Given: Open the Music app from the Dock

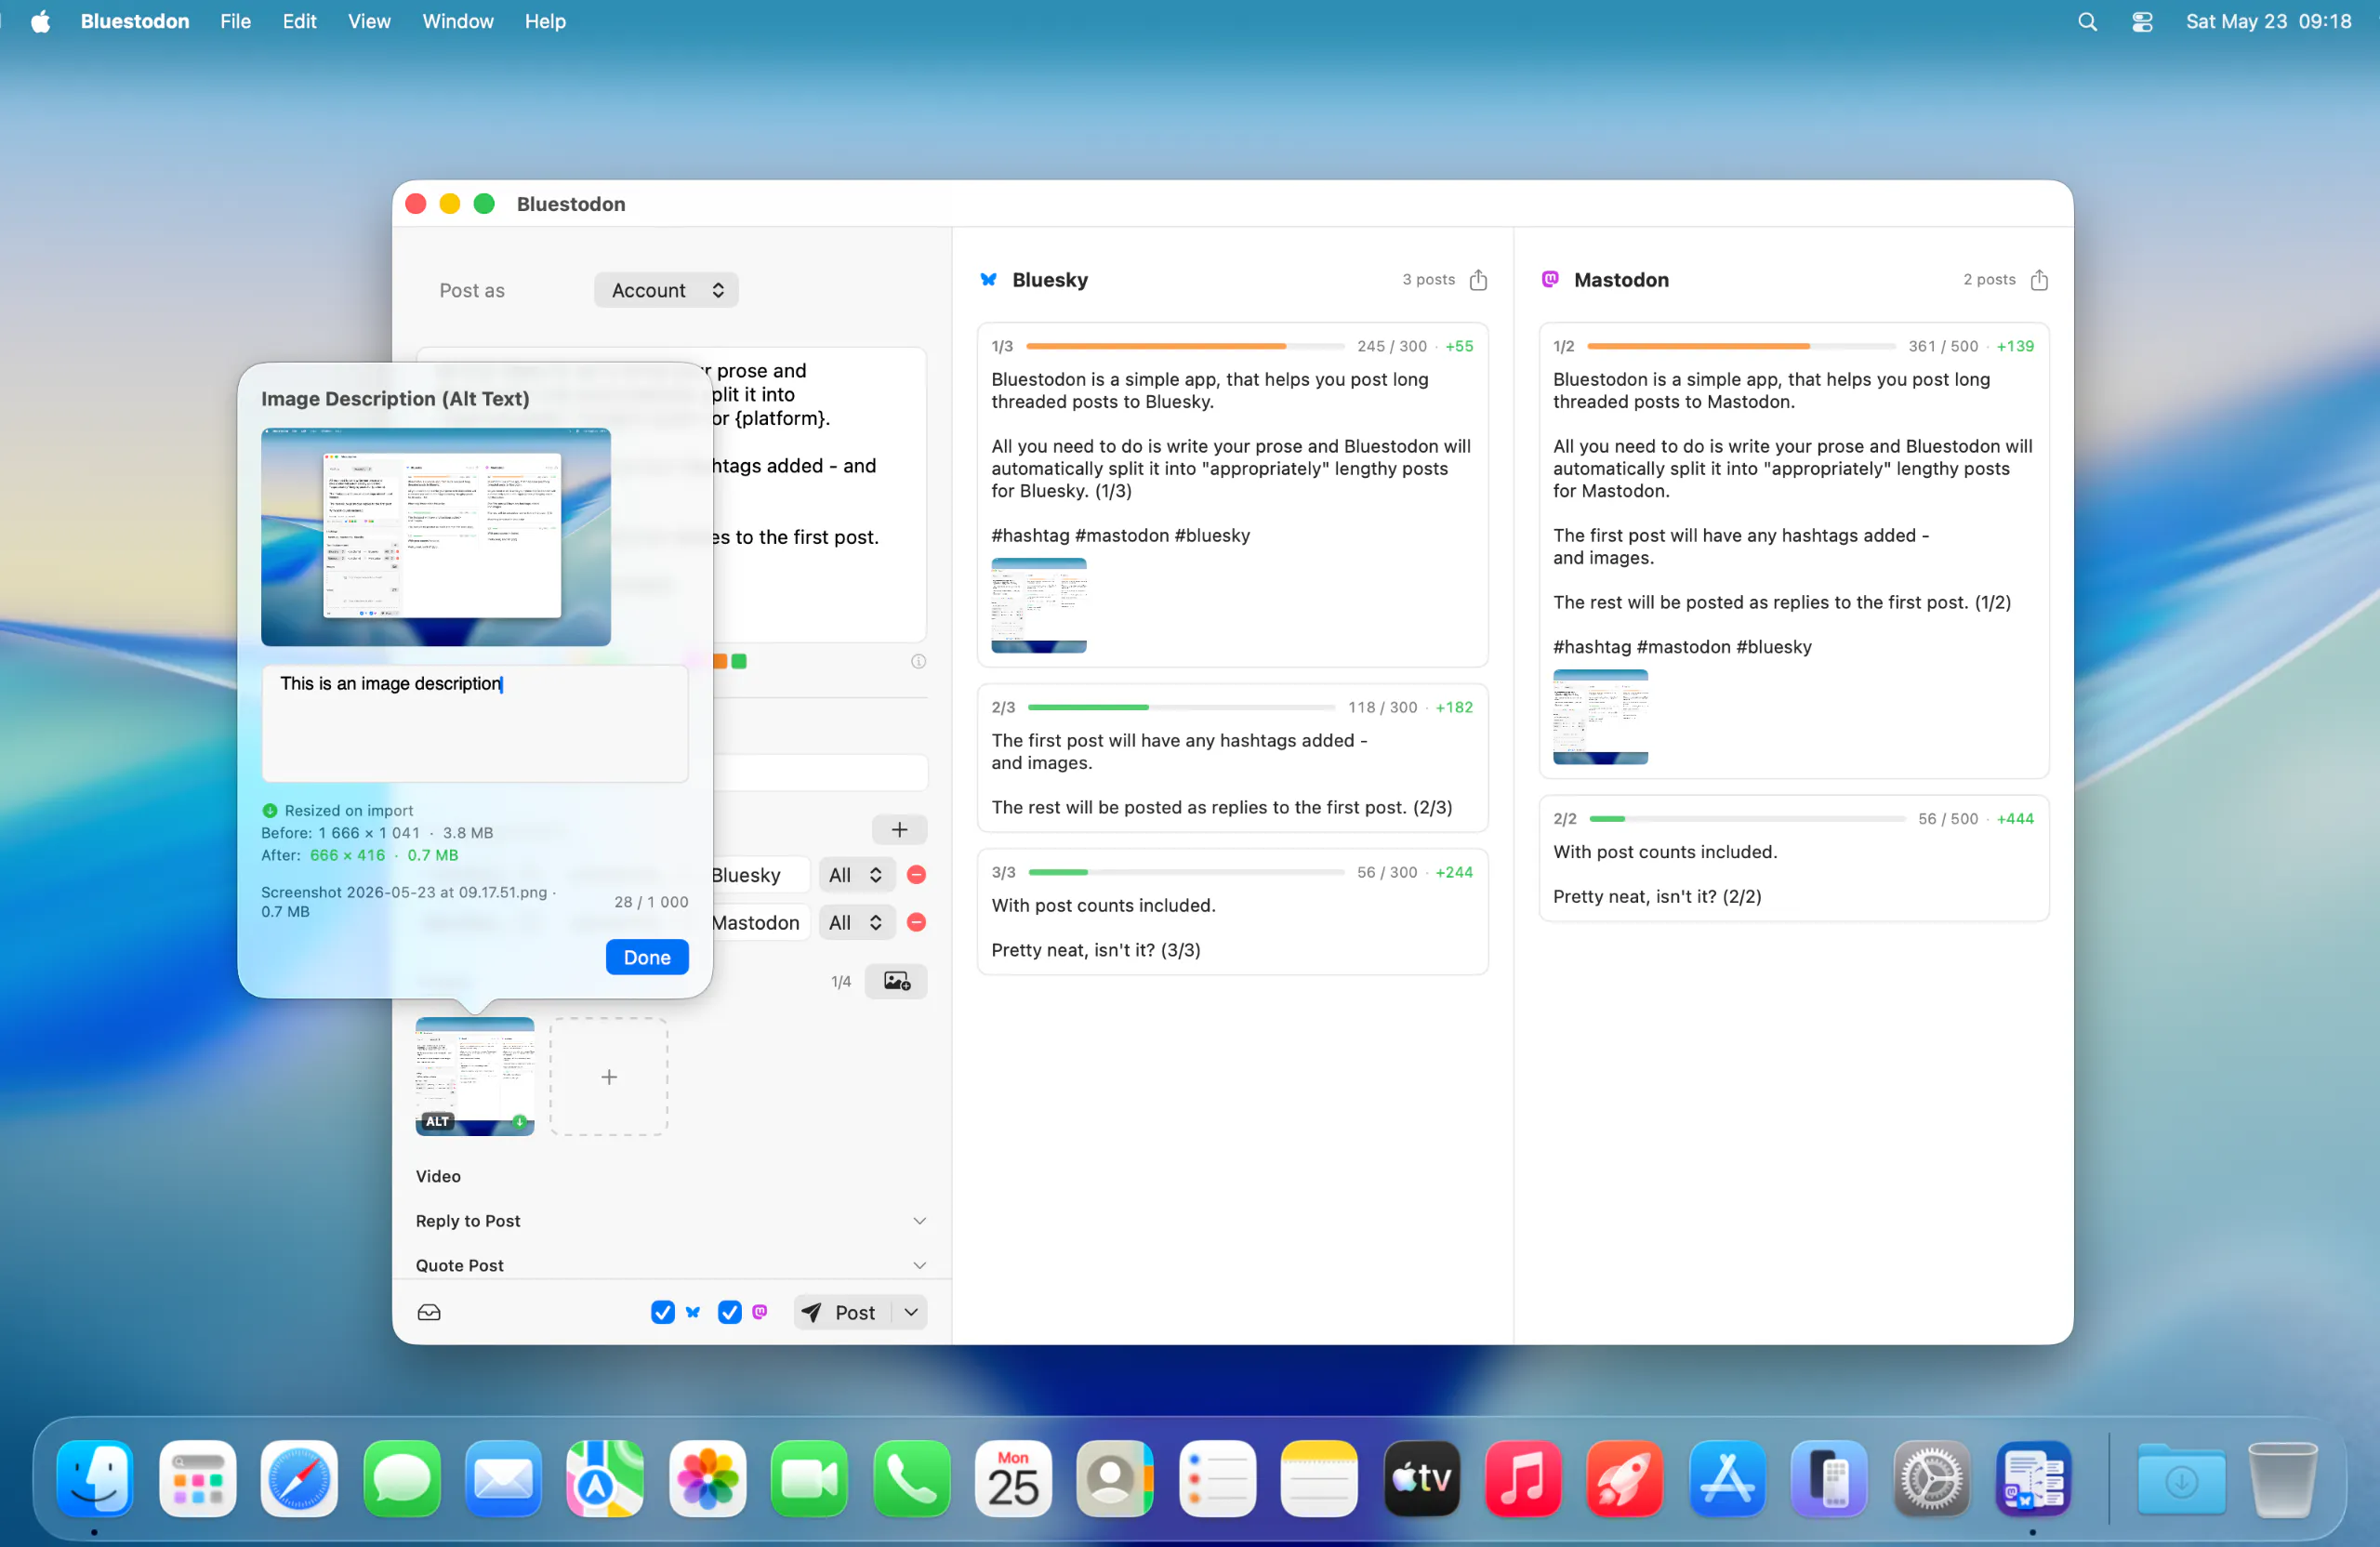Looking at the screenshot, I should pos(1523,1478).
